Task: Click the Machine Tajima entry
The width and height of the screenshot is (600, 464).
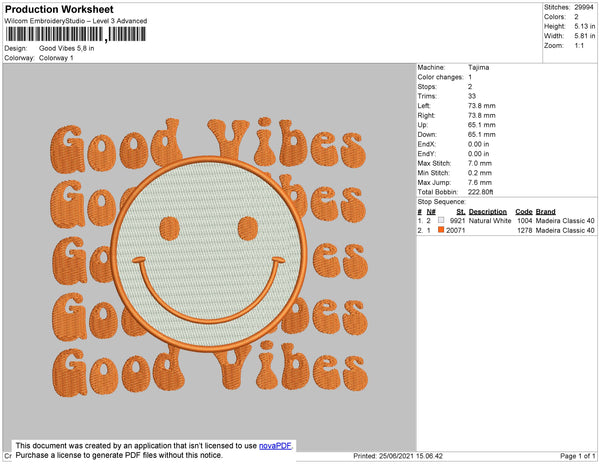Action: pyautogui.click(x=480, y=67)
